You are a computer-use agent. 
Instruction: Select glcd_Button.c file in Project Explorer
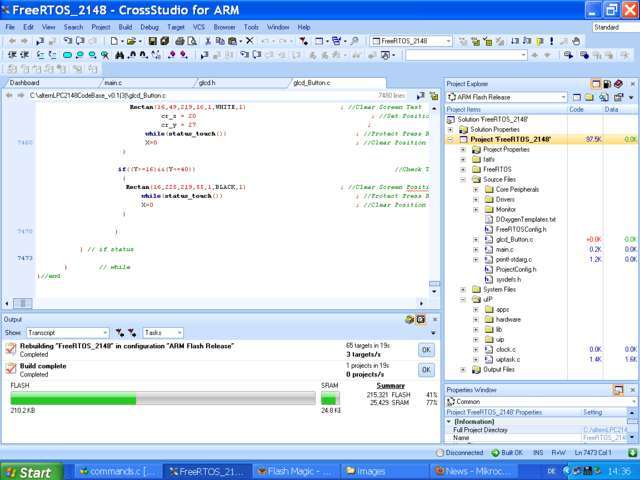pos(514,240)
